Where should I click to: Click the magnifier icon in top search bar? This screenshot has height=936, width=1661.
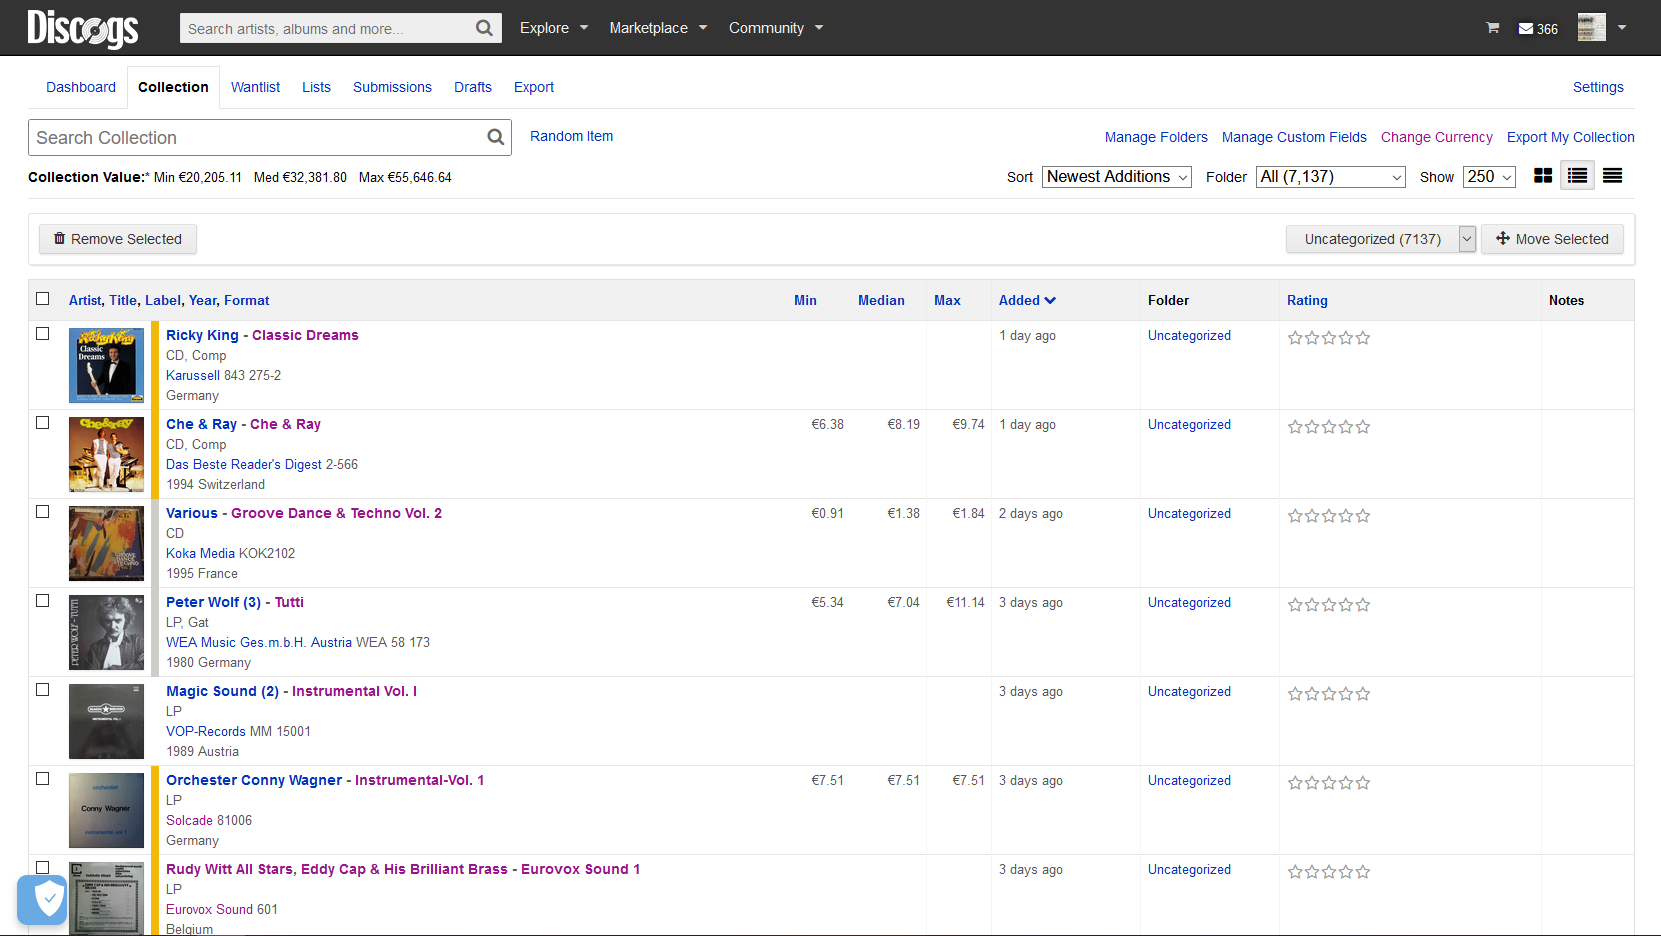click(x=484, y=28)
